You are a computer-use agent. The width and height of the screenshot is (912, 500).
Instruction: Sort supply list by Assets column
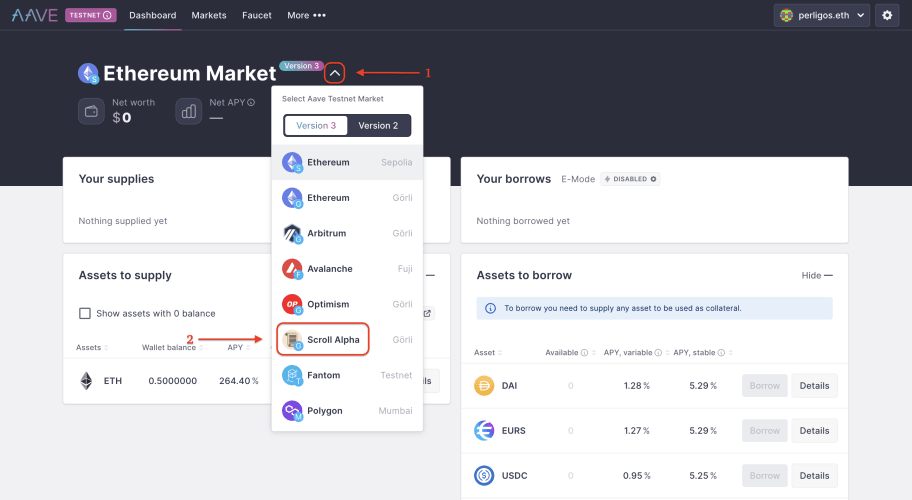pos(92,347)
